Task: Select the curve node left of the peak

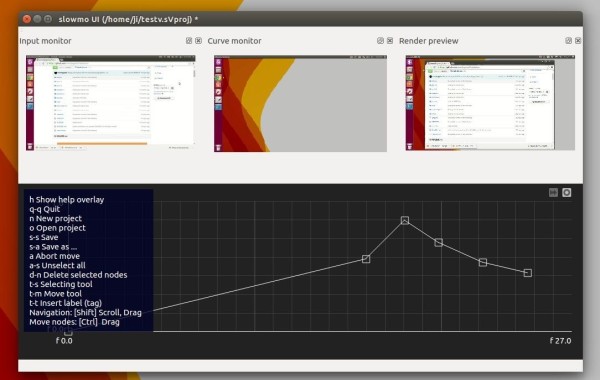Action: point(366,259)
